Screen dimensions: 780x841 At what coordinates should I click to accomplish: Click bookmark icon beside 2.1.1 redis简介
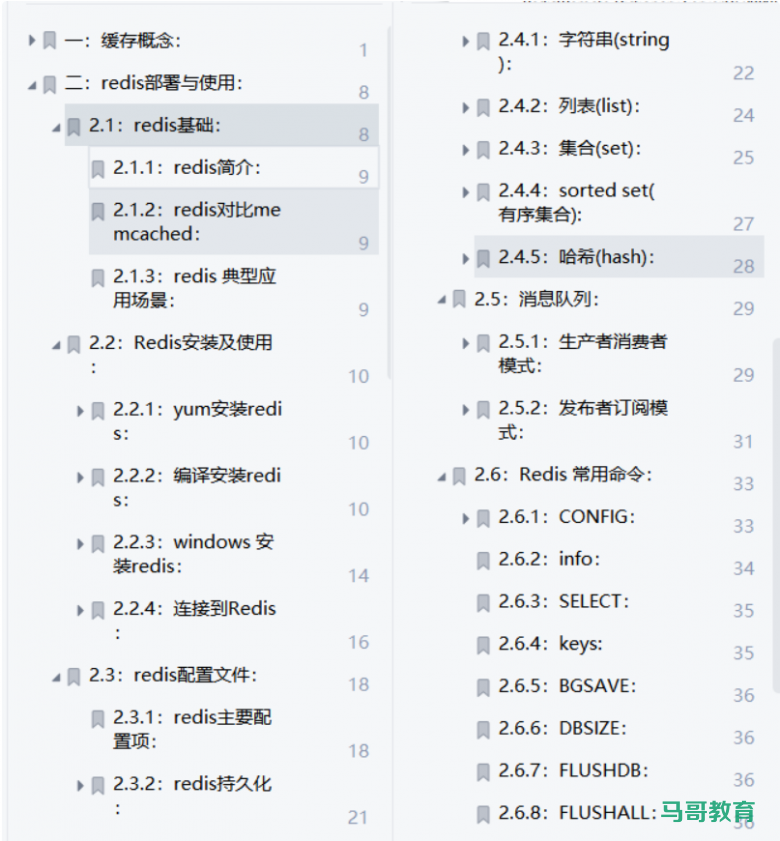[98, 169]
